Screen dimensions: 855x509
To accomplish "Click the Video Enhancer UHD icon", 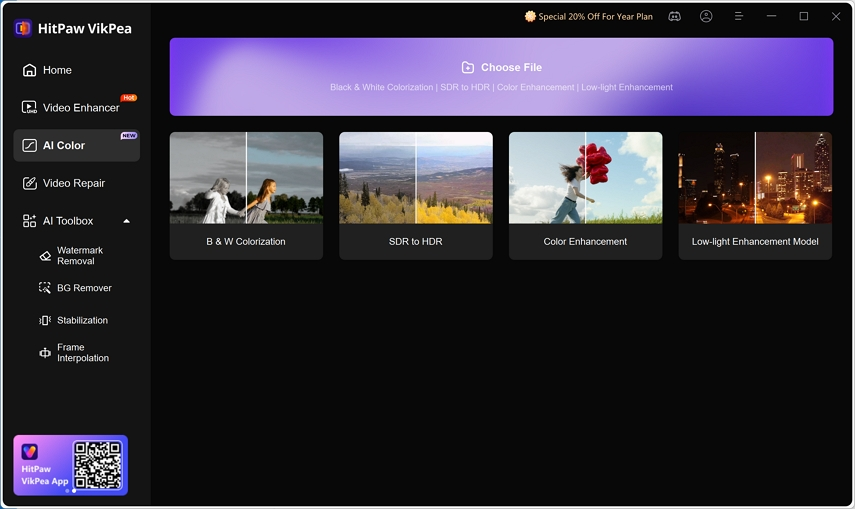I will click(x=29, y=107).
